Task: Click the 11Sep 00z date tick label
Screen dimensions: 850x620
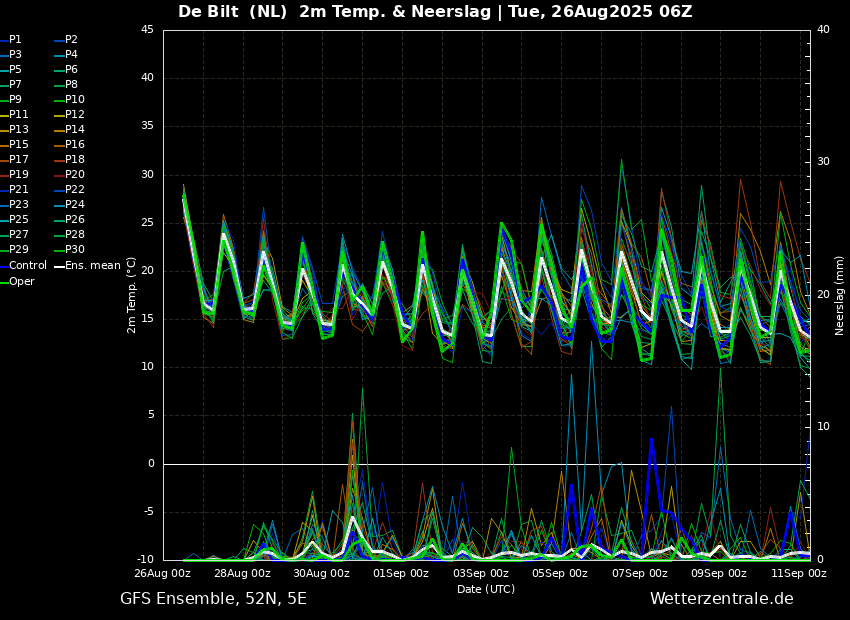Action: [x=799, y=573]
